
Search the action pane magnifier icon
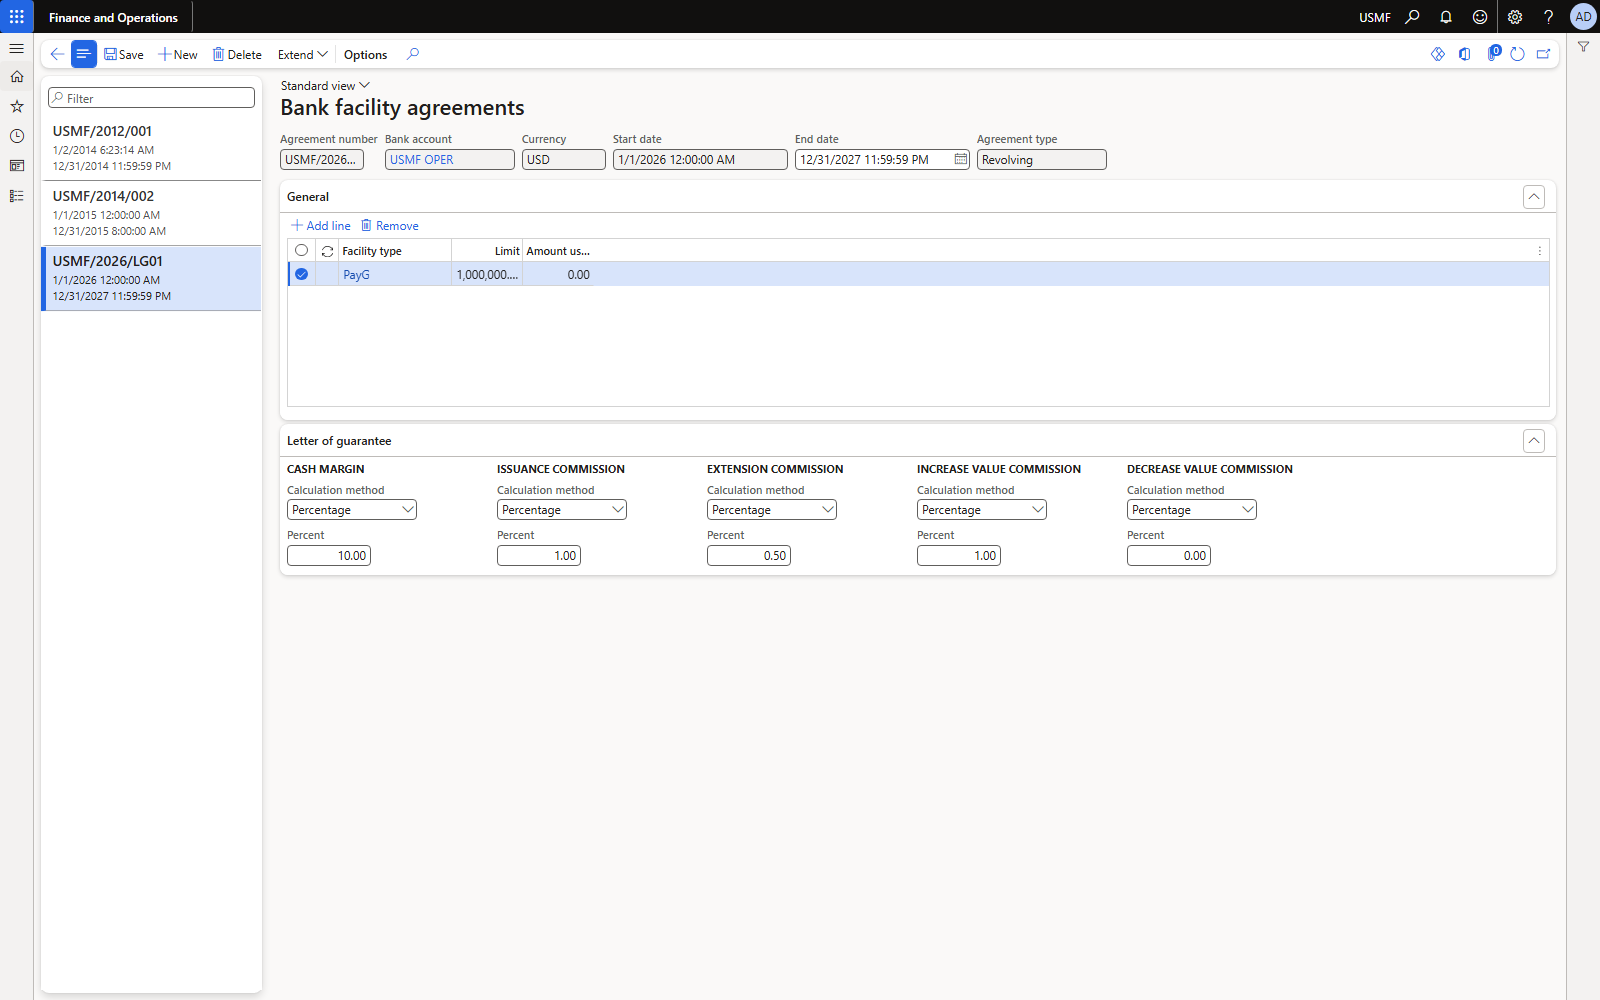tap(413, 54)
